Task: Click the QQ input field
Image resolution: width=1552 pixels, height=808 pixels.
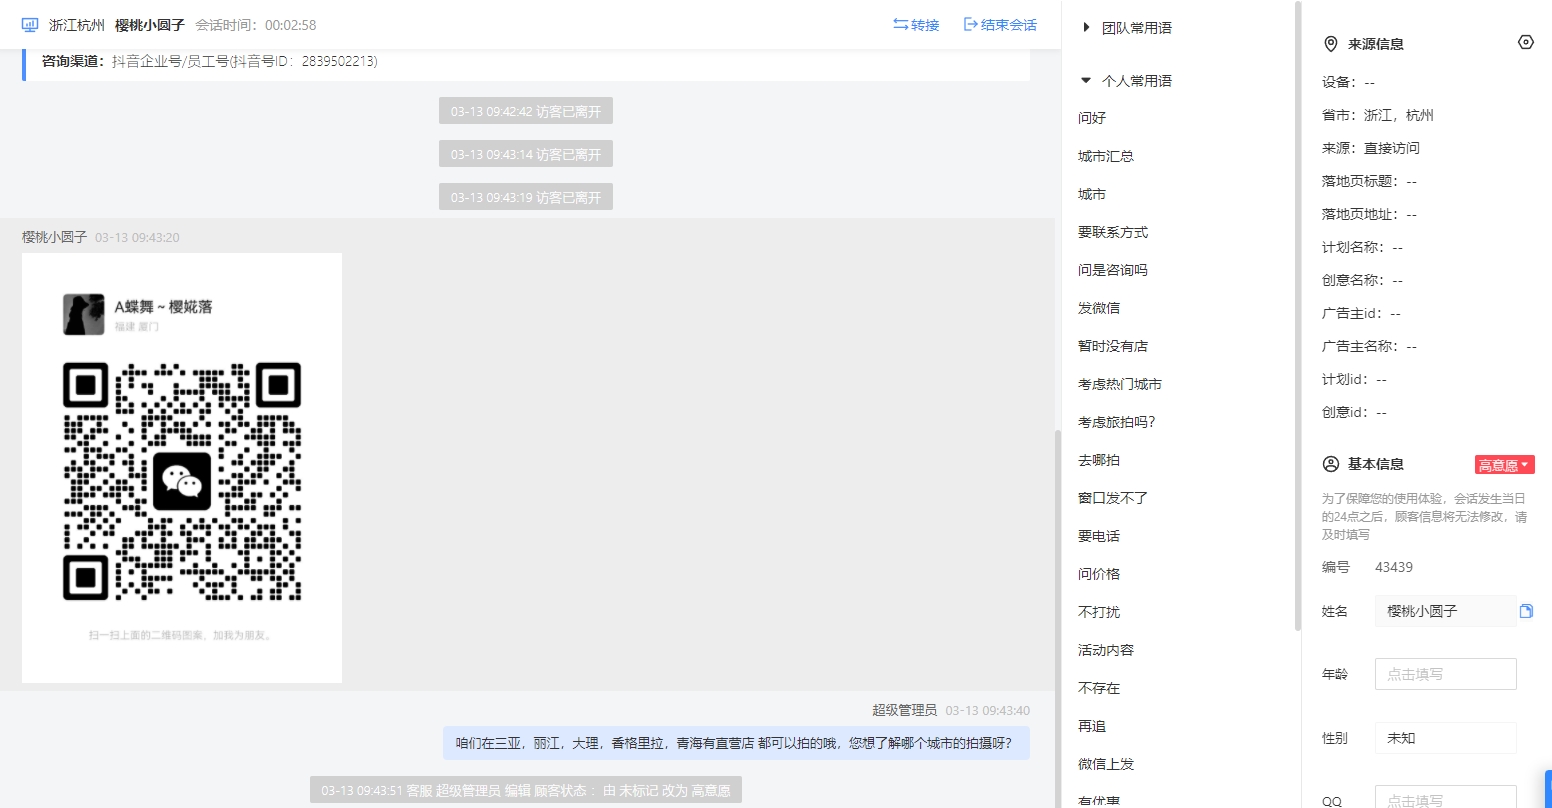Action: tap(1446, 798)
